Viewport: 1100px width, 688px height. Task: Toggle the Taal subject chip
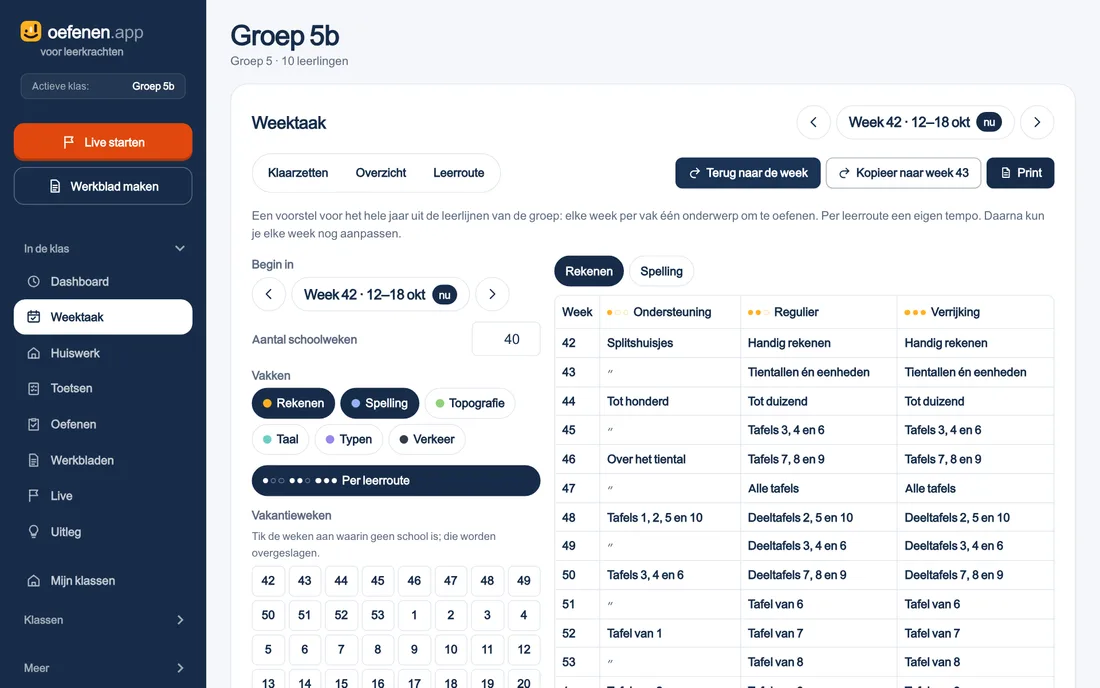(281, 439)
